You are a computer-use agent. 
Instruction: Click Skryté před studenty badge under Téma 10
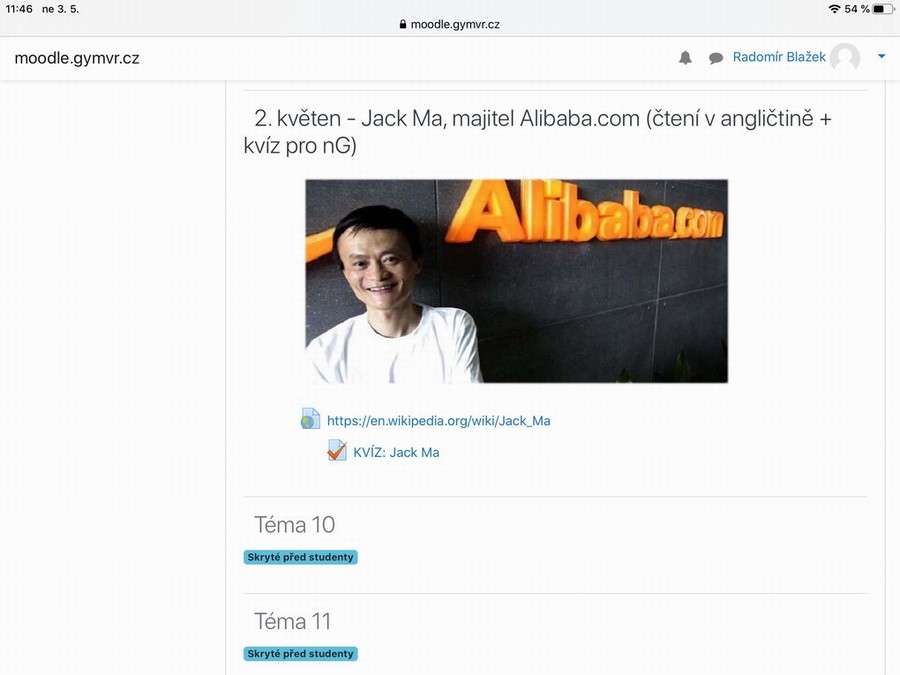[300, 557]
